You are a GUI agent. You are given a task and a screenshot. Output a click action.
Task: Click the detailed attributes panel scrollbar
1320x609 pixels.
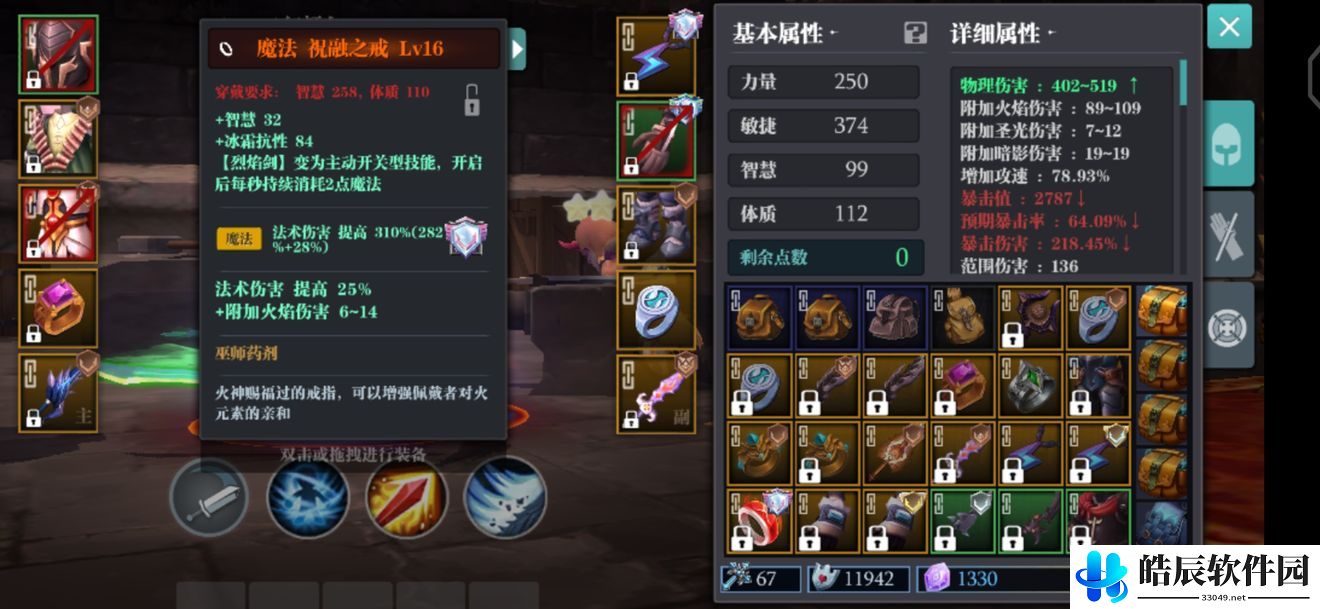pos(1183,83)
